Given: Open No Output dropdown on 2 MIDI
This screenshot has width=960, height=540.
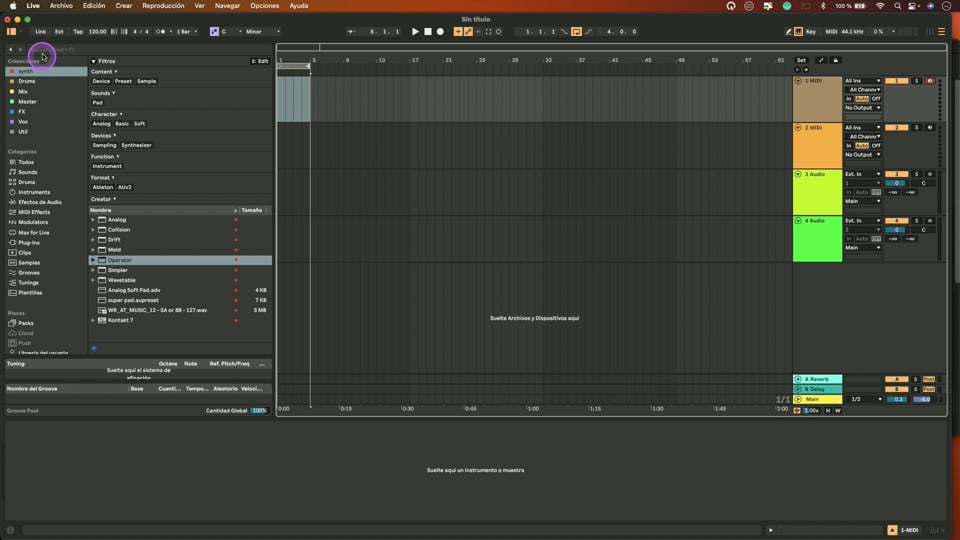Looking at the screenshot, I should point(863,155).
